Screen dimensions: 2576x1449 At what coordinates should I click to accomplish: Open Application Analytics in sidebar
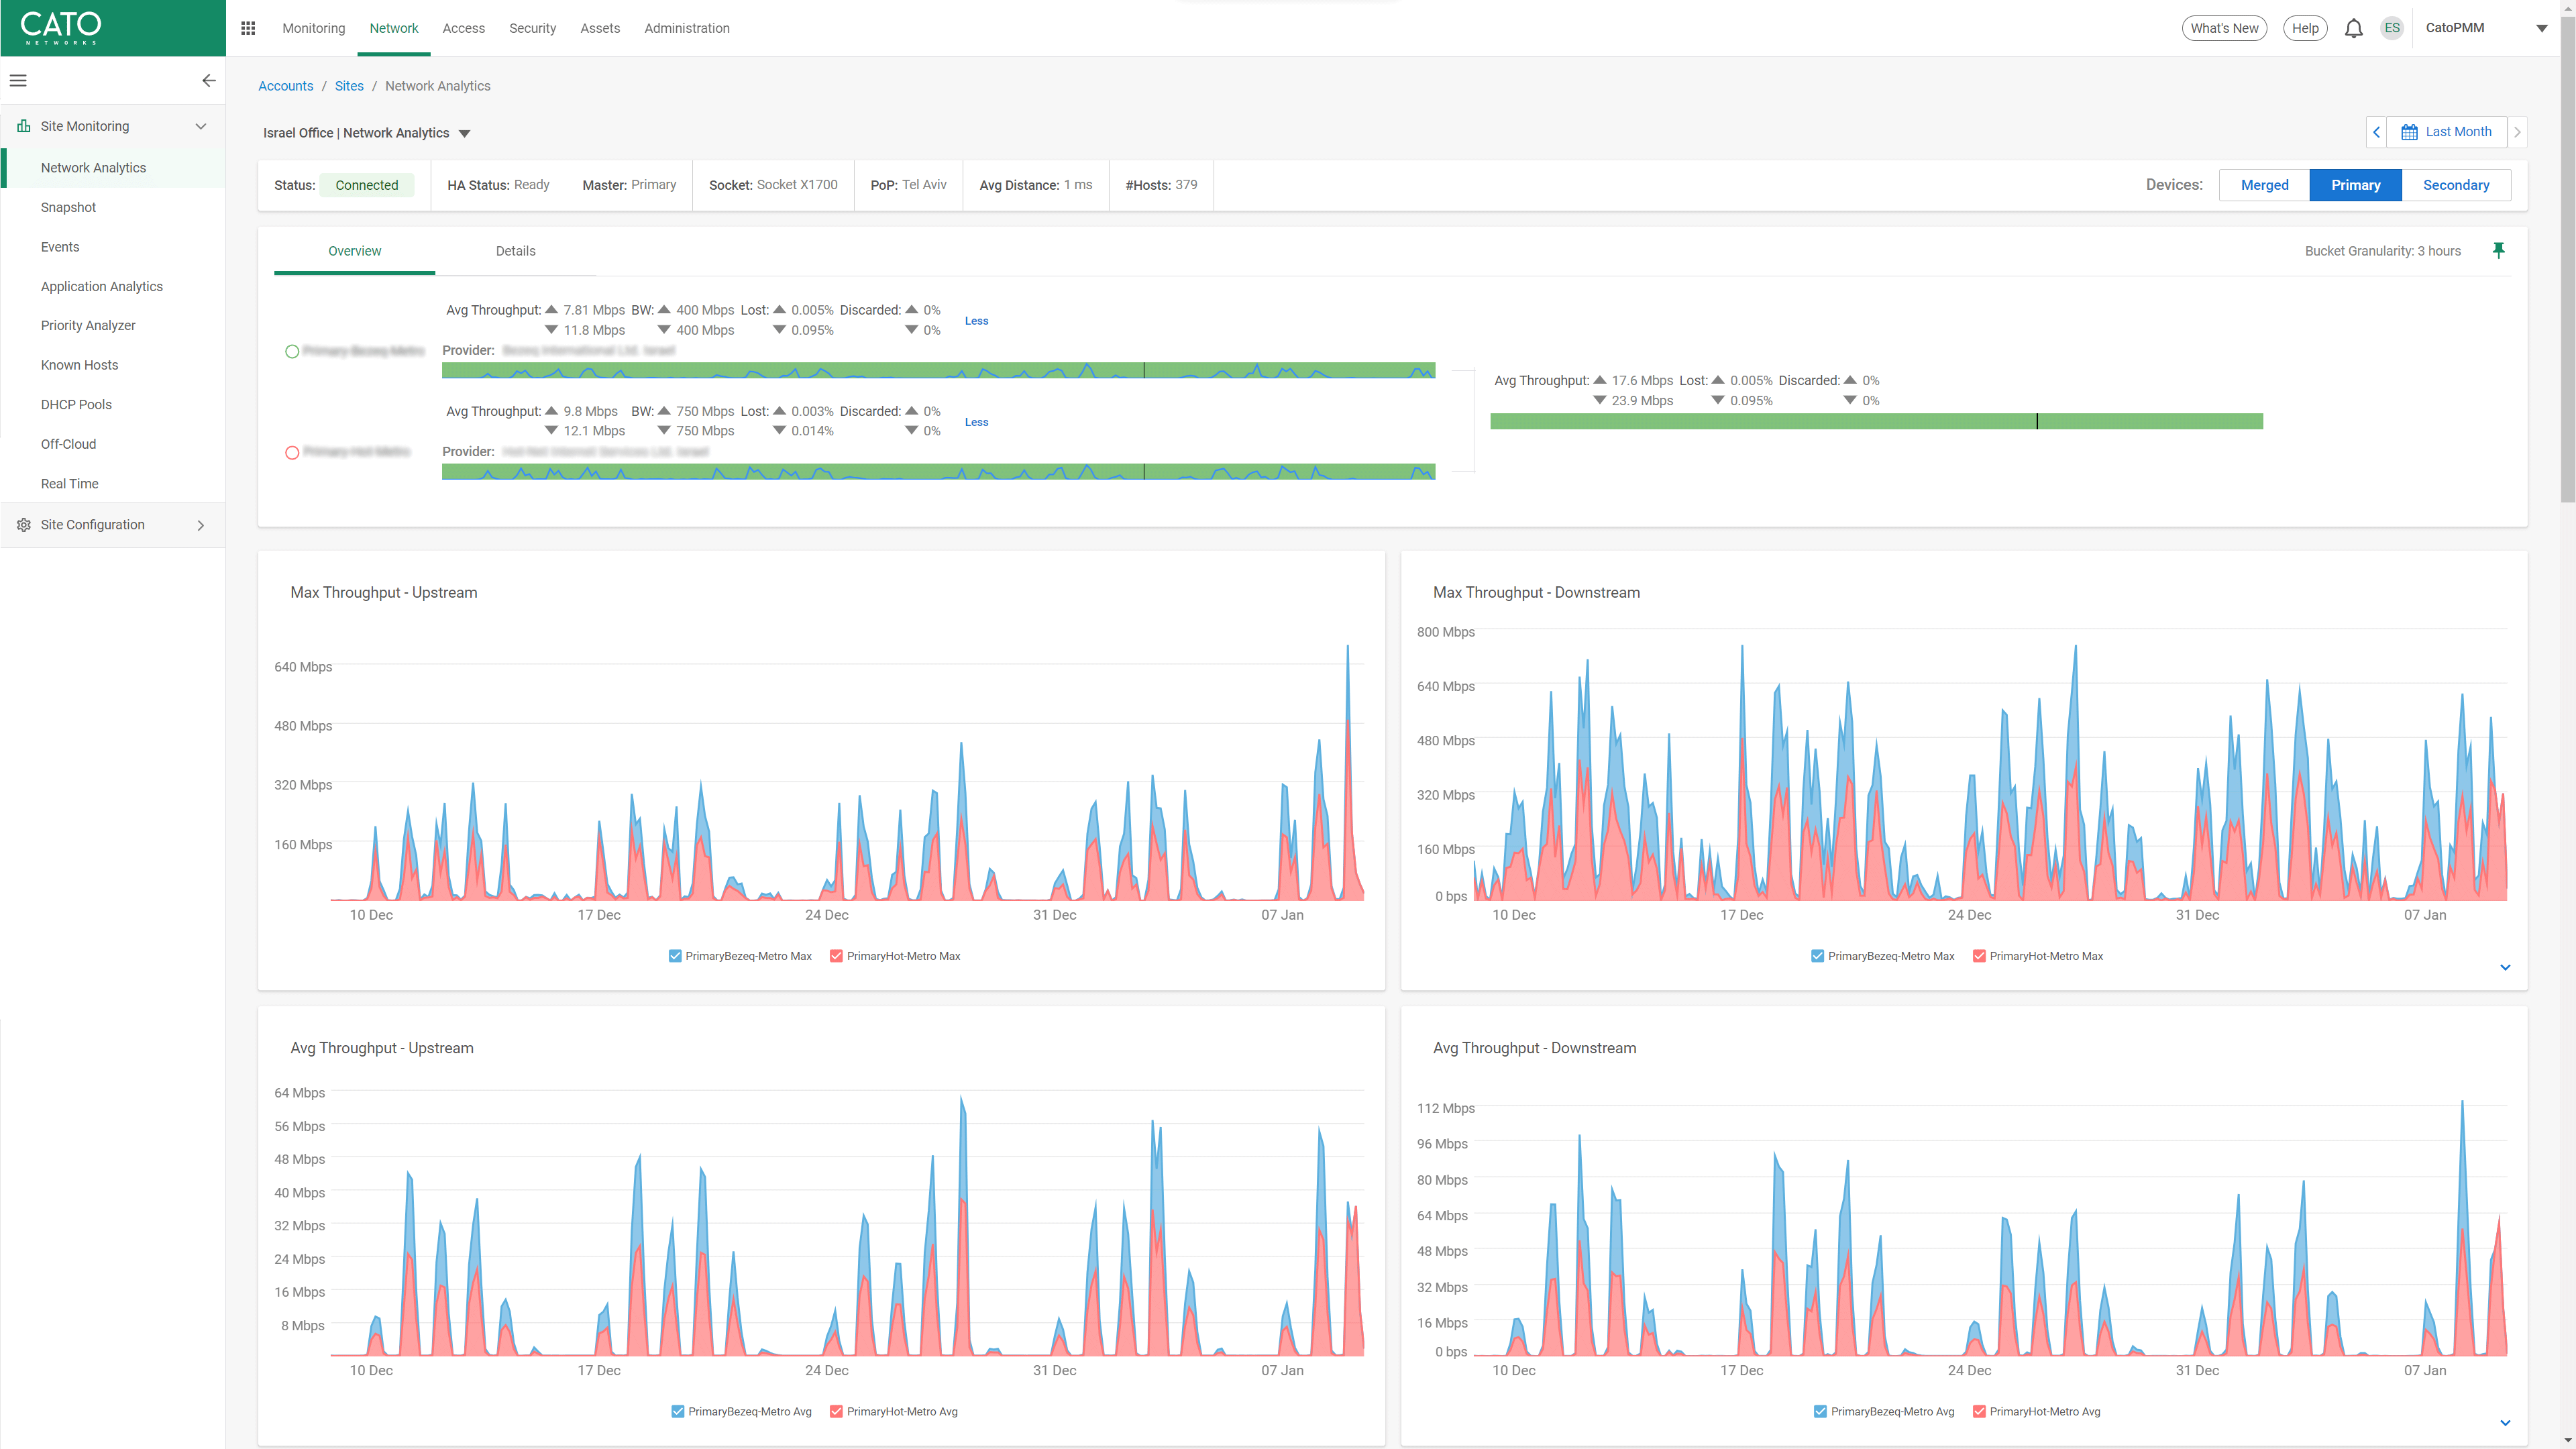[x=101, y=286]
